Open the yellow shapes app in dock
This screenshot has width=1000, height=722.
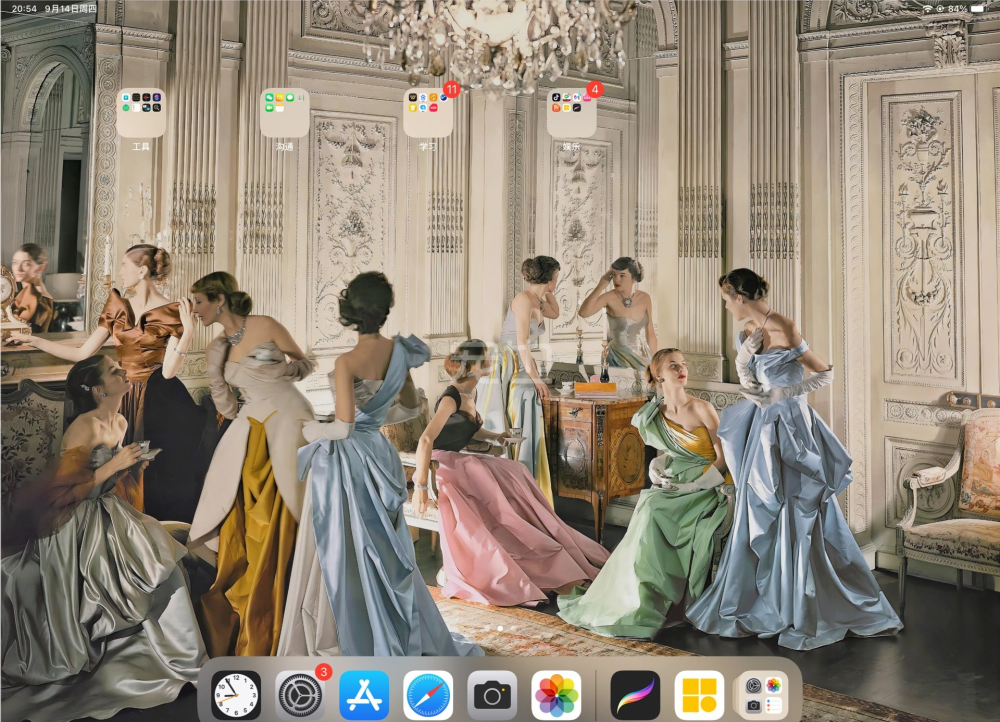coord(699,695)
